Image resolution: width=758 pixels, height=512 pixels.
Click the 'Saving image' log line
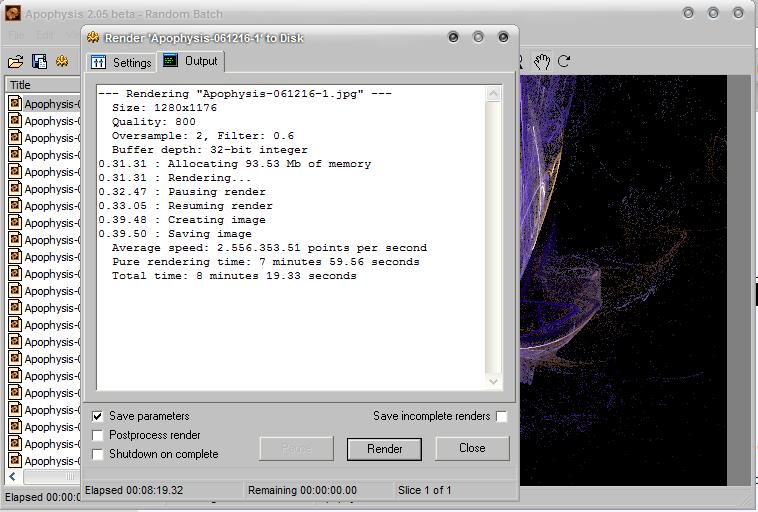point(175,234)
